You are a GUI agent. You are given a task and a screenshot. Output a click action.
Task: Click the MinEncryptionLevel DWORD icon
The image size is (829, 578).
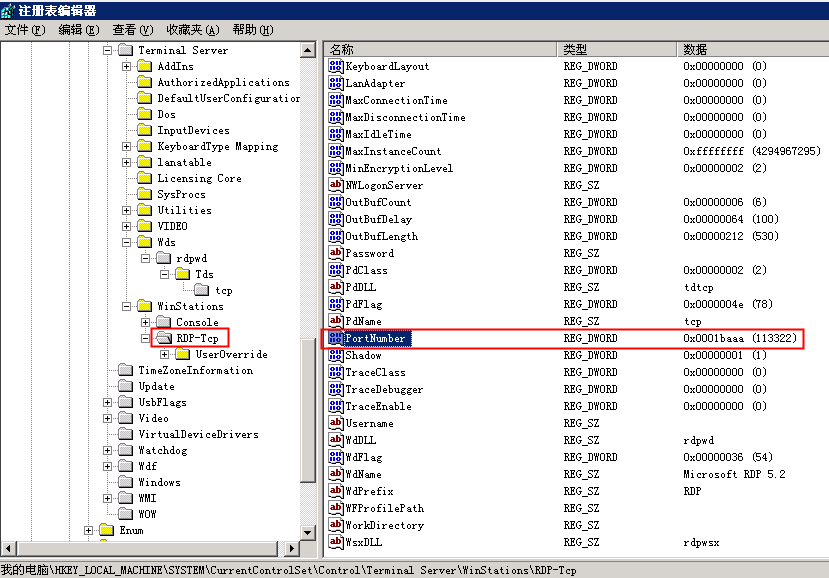click(336, 168)
